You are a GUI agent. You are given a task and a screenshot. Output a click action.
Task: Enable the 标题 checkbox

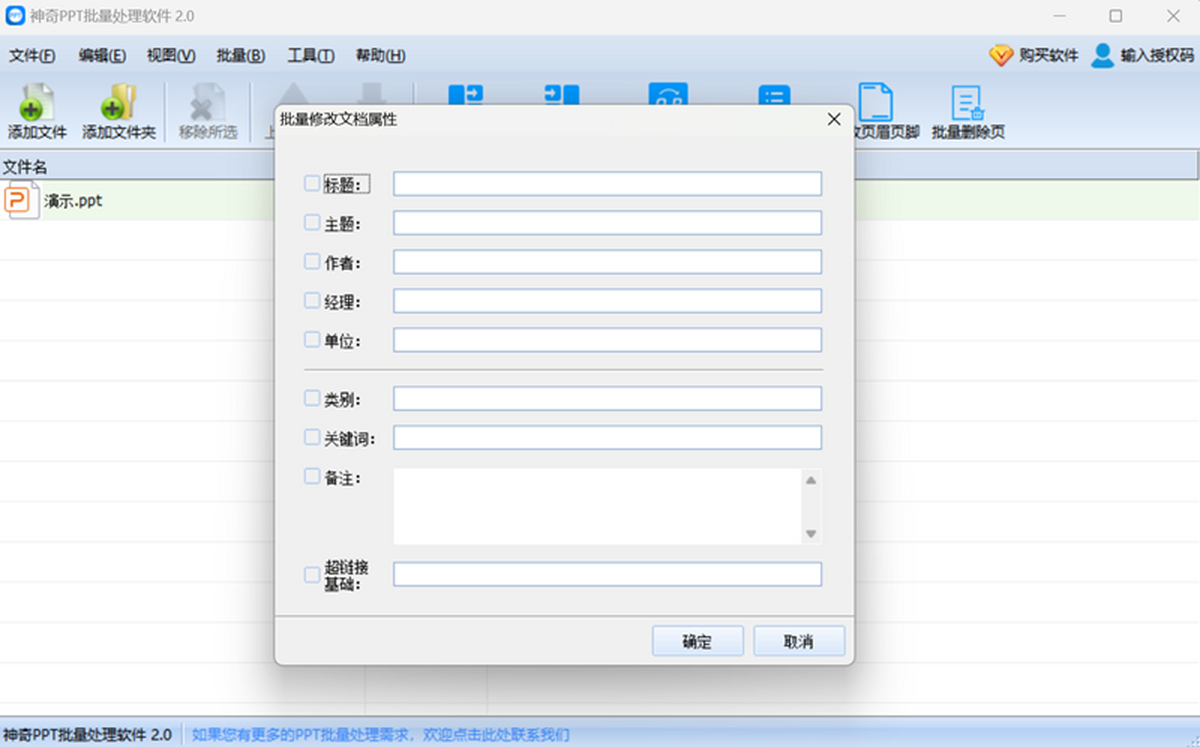coord(312,184)
